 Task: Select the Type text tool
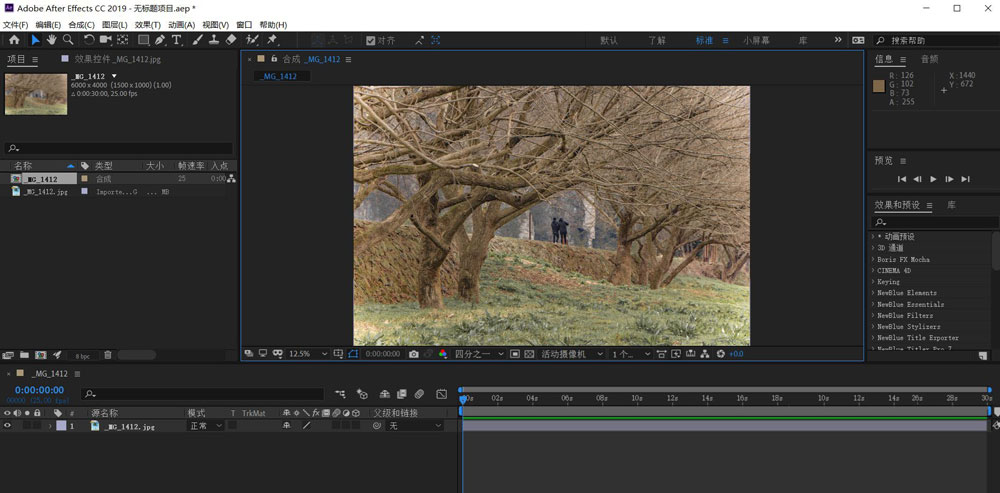[x=177, y=40]
